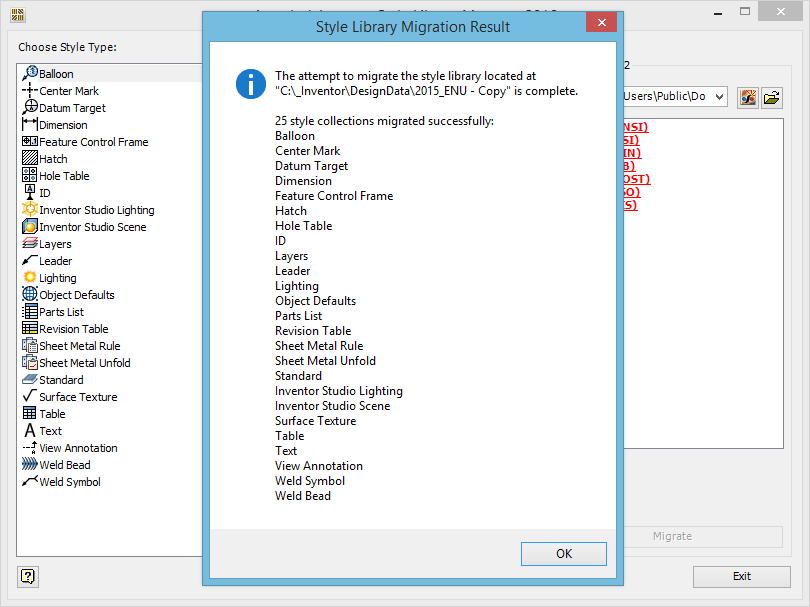Screen dimensions: 810x607
Task: Open the red ANSI standard link
Action: click(x=632, y=128)
